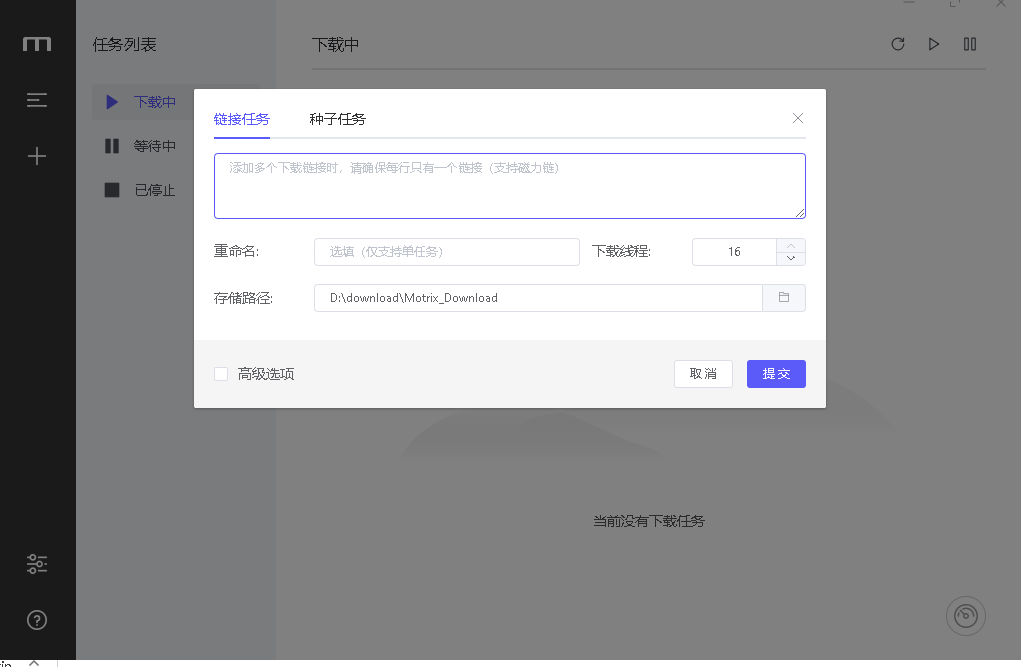Open the task list view from the sidebar

(x=37, y=100)
